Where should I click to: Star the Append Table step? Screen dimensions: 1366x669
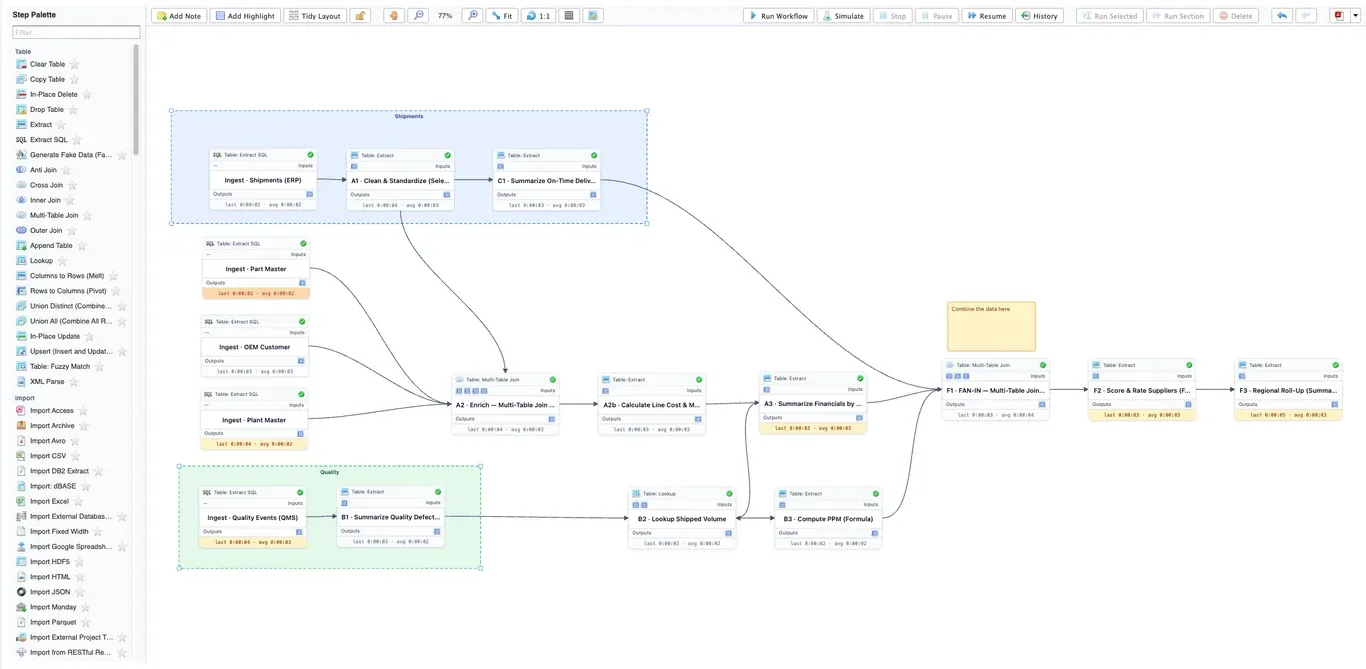pos(81,245)
